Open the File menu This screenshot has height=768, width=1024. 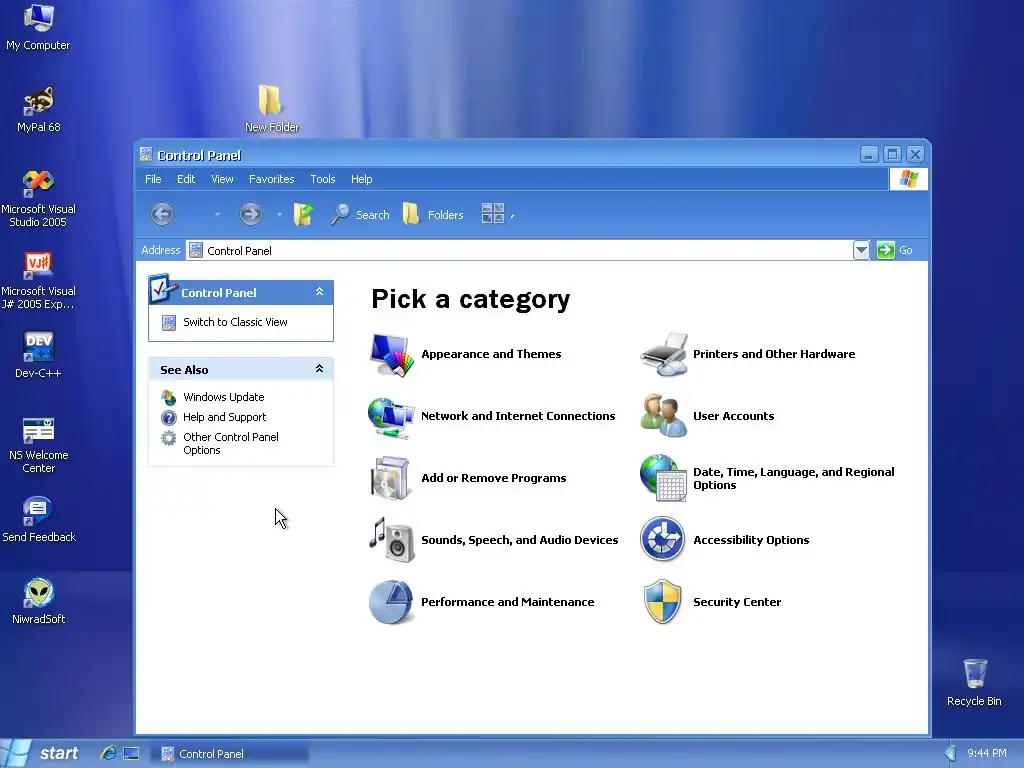click(x=153, y=179)
